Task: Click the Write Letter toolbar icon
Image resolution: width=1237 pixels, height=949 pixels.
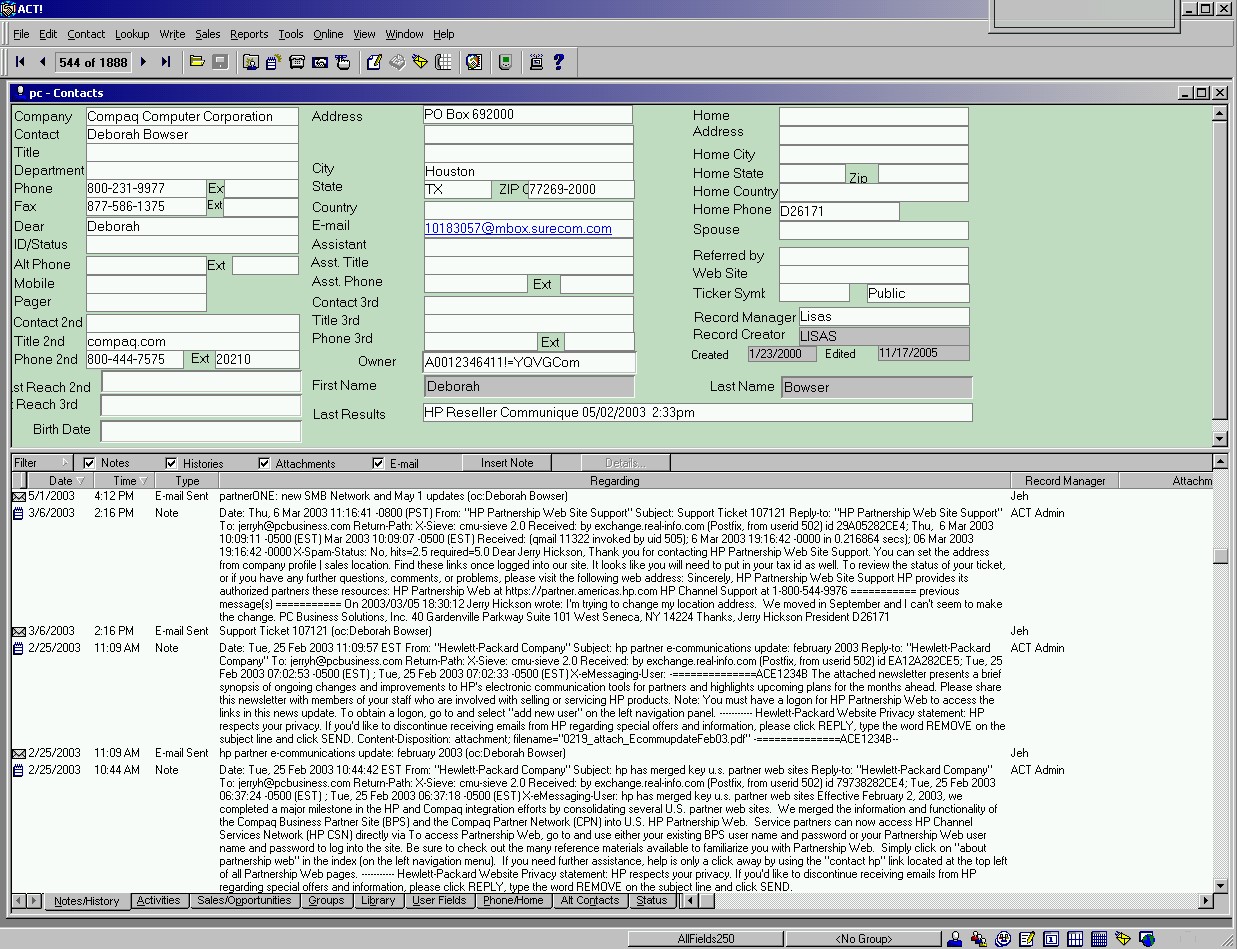Action: pyautogui.click(x=374, y=62)
